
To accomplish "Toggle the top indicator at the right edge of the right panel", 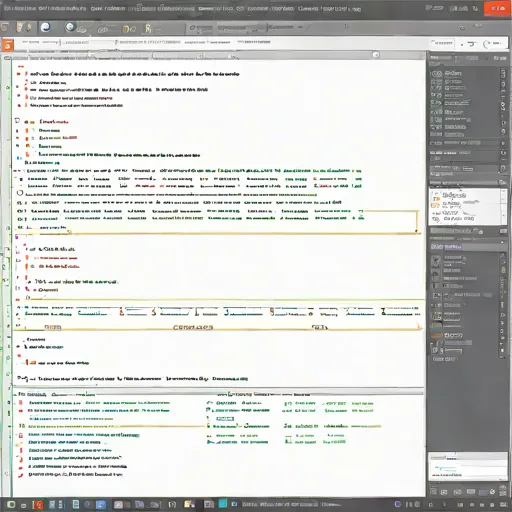I will click(503, 73).
